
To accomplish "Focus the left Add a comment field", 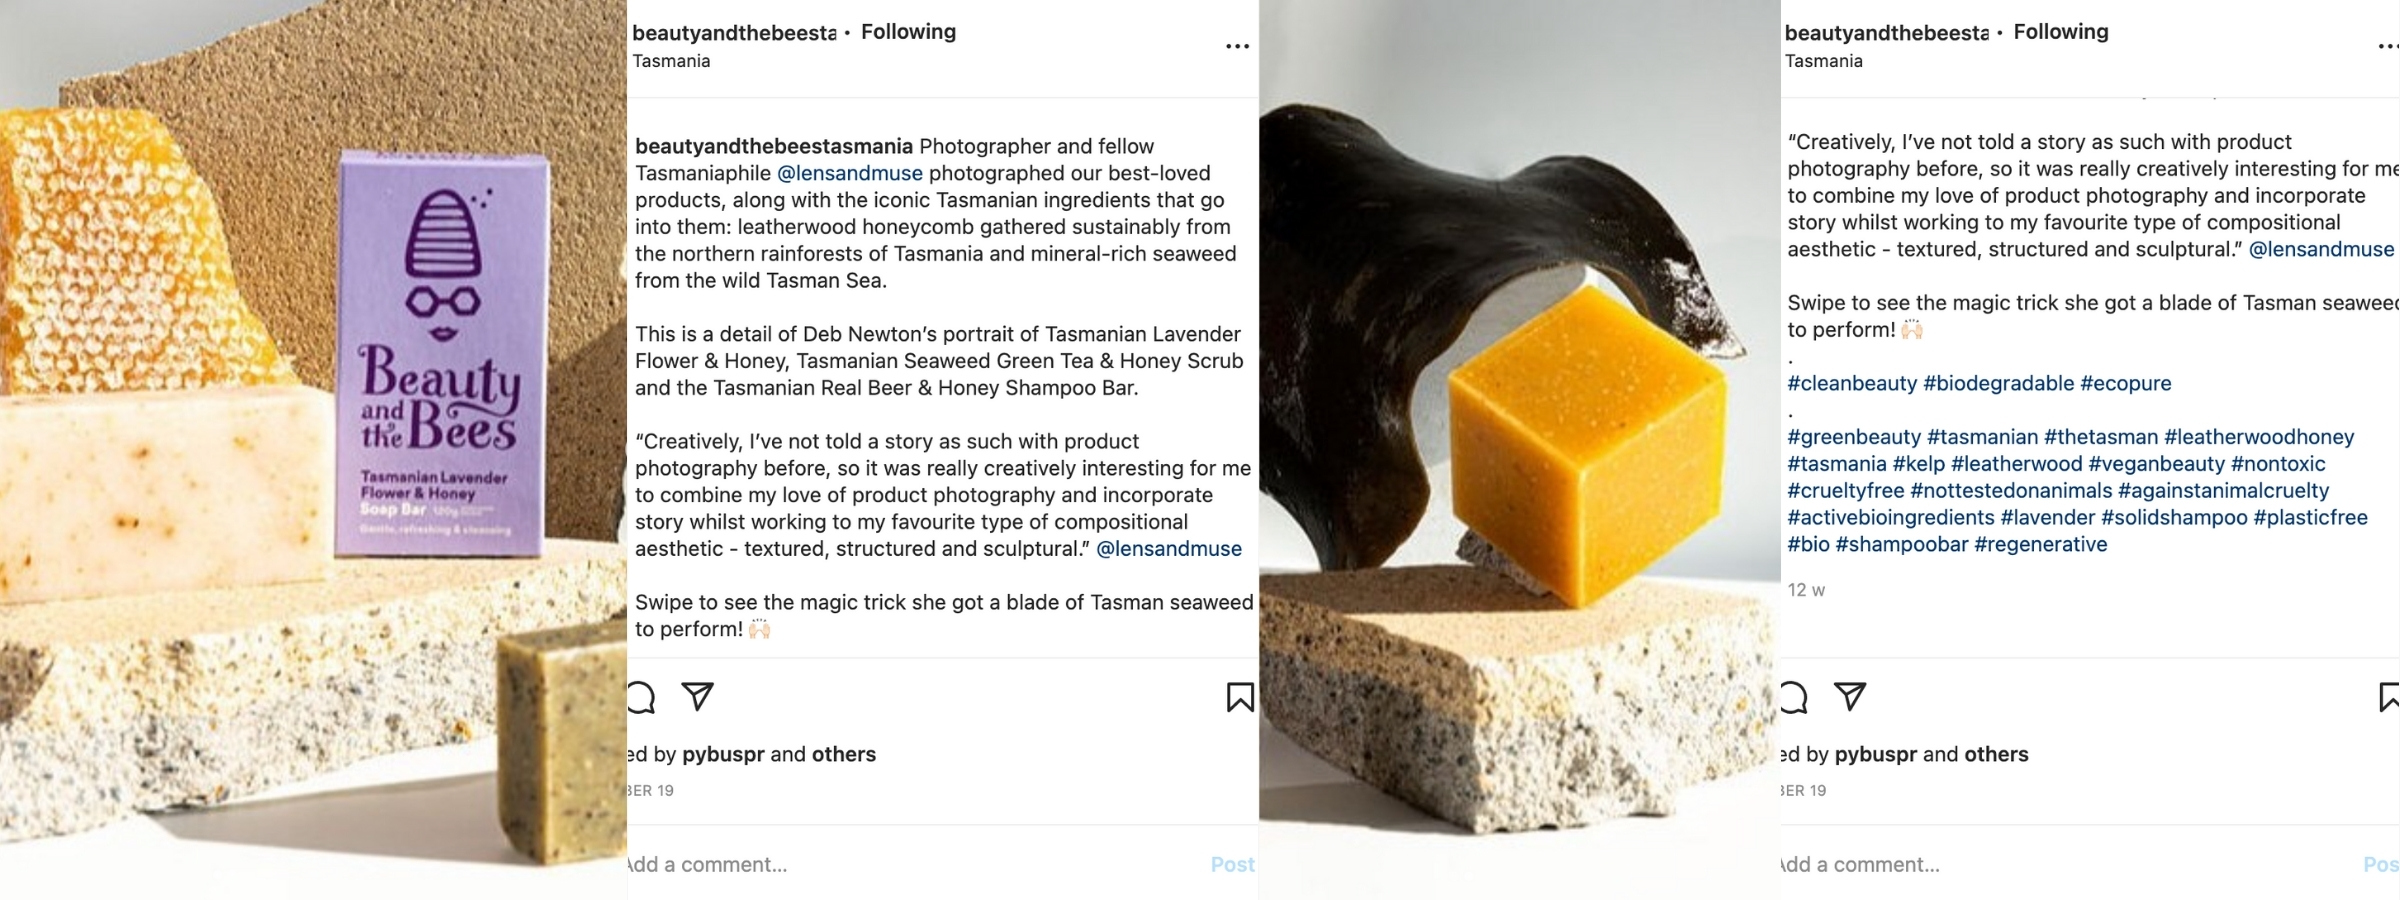I will [800, 864].
